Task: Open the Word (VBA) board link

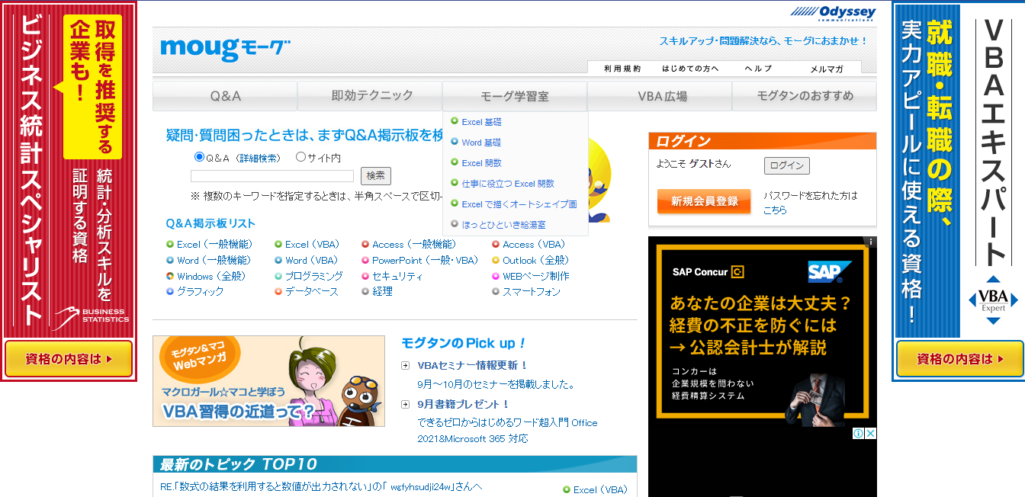Action: (x=311, y=260)
